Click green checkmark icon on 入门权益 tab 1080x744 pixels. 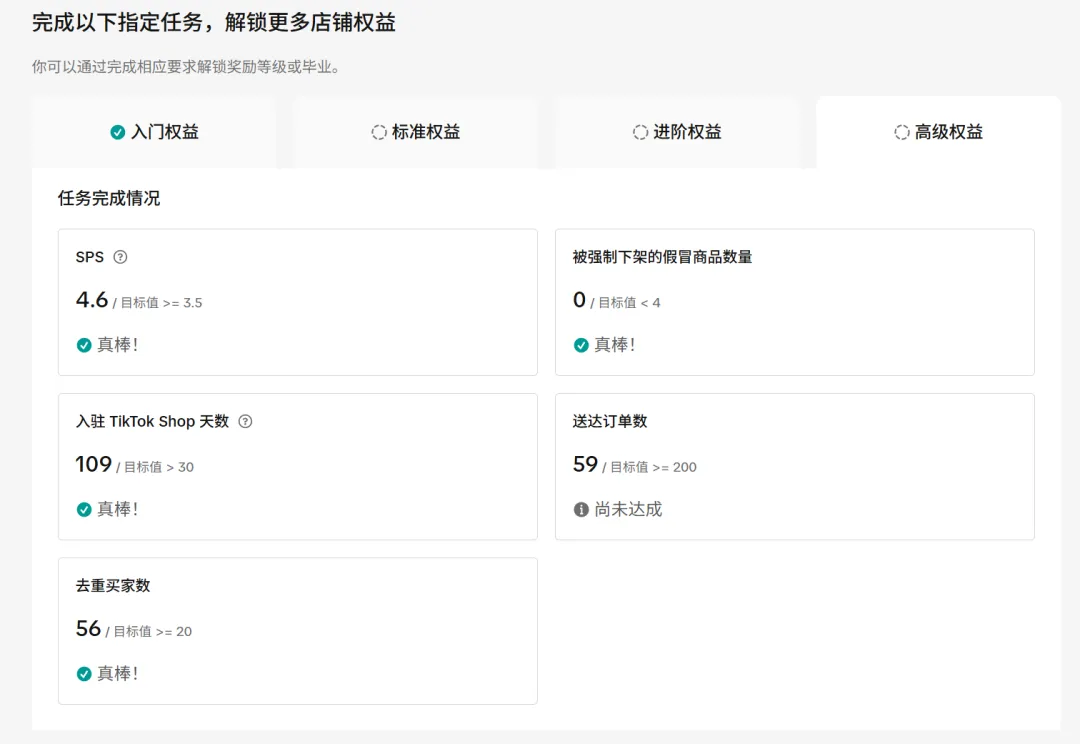118,132
